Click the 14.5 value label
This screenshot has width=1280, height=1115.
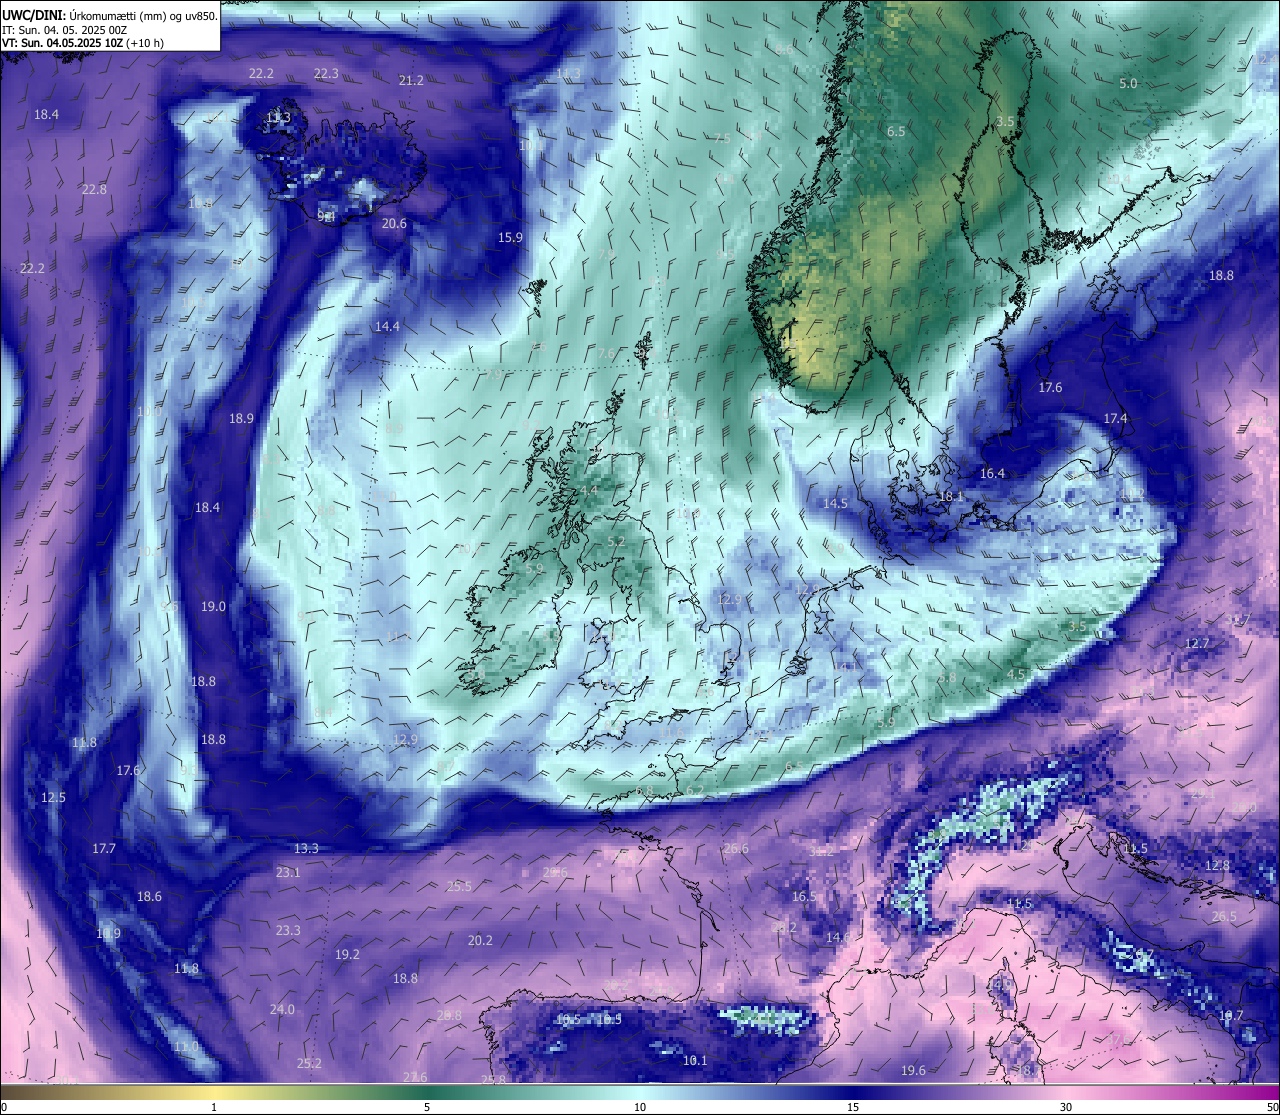[835, 503]
